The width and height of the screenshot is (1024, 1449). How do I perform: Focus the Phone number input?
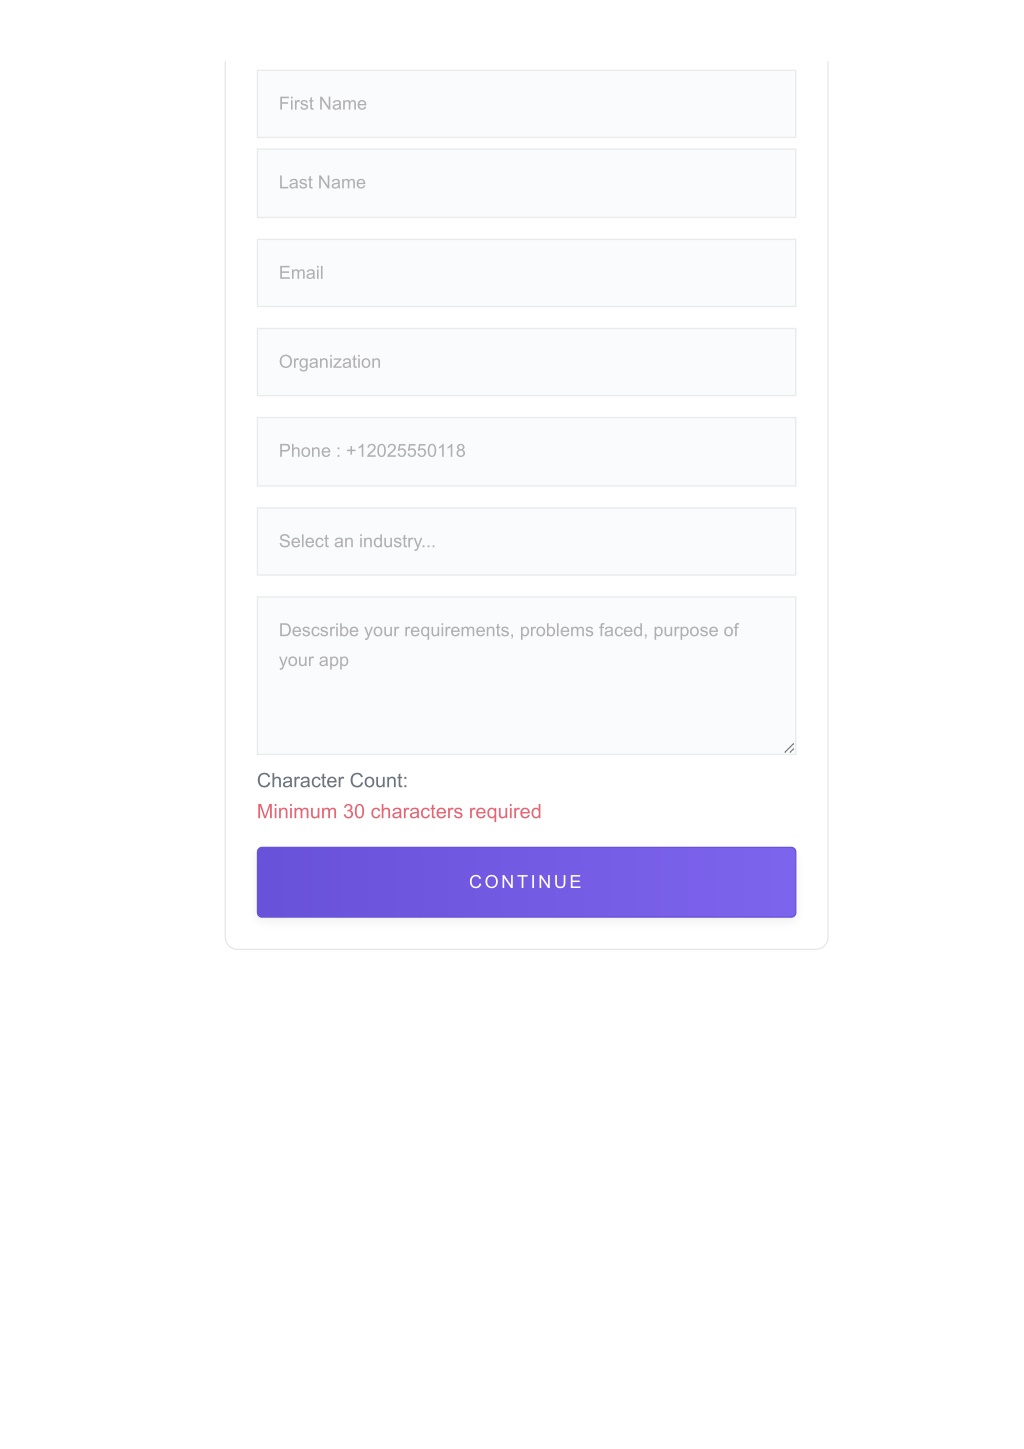pos(526,452)
